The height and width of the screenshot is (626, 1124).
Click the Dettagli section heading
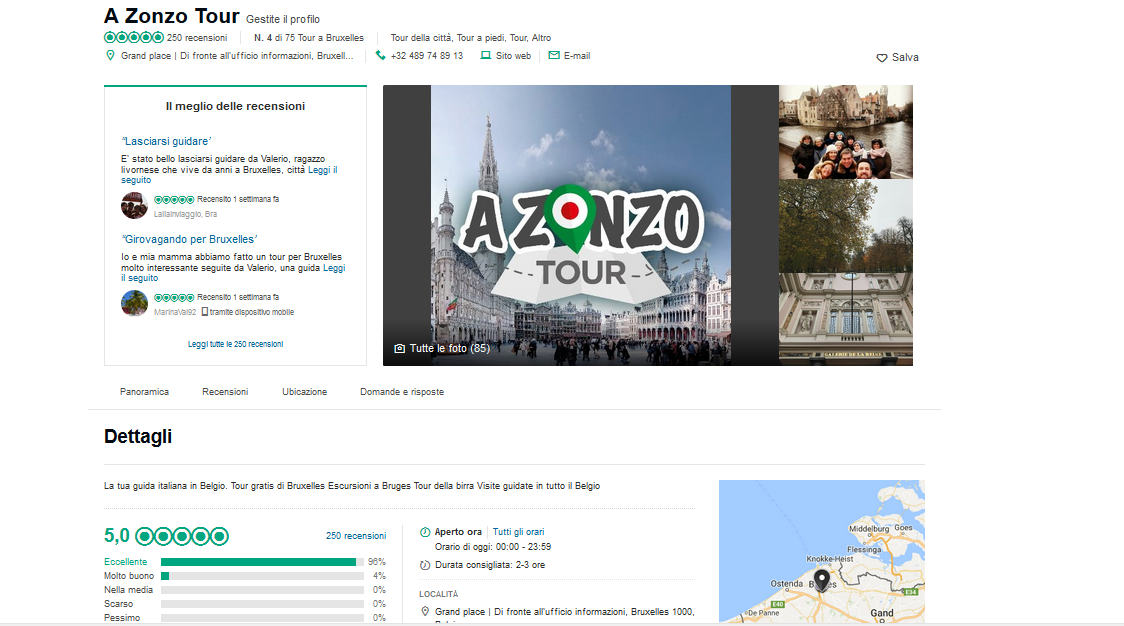(138, 437)
